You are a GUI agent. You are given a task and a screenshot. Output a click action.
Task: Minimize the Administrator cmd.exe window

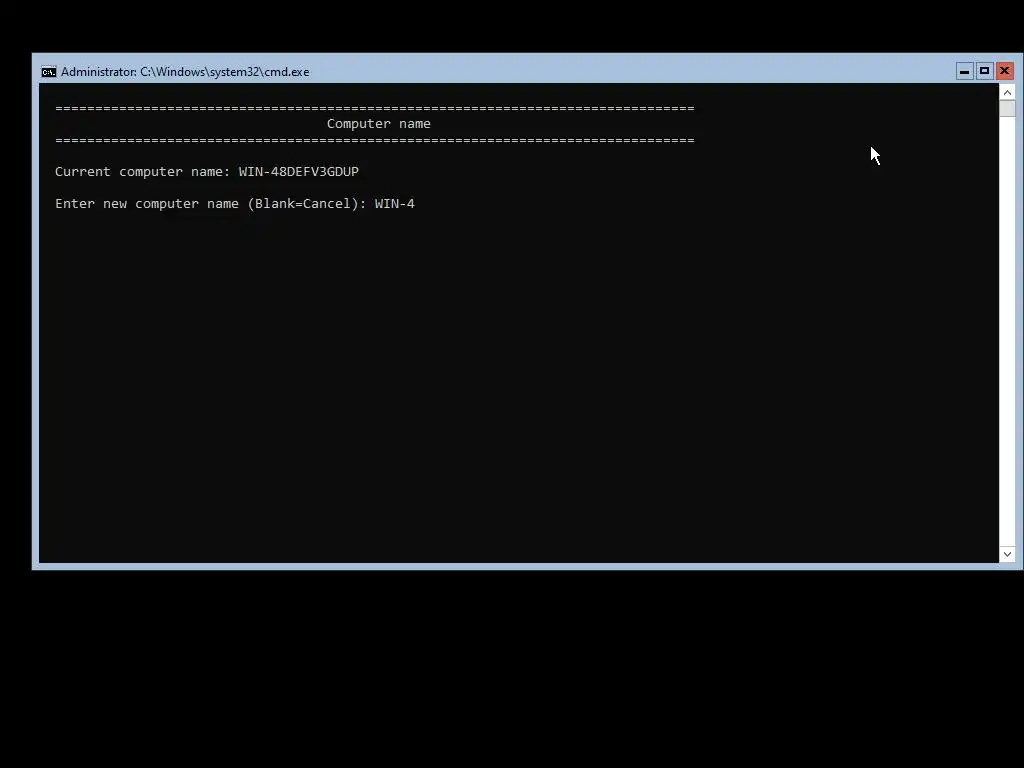click(965, 71)
